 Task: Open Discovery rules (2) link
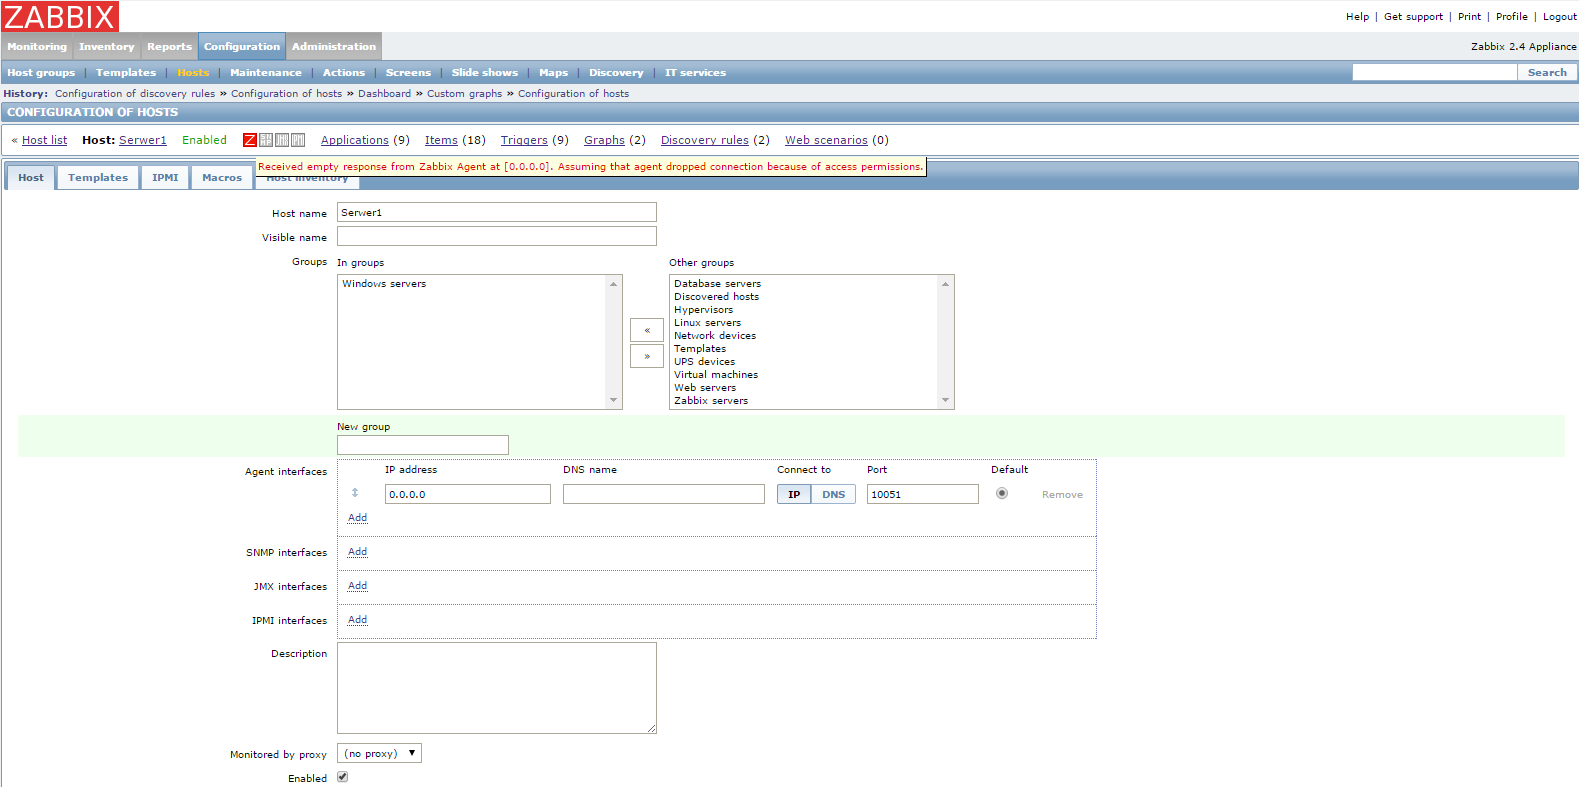tap(705, 140)
